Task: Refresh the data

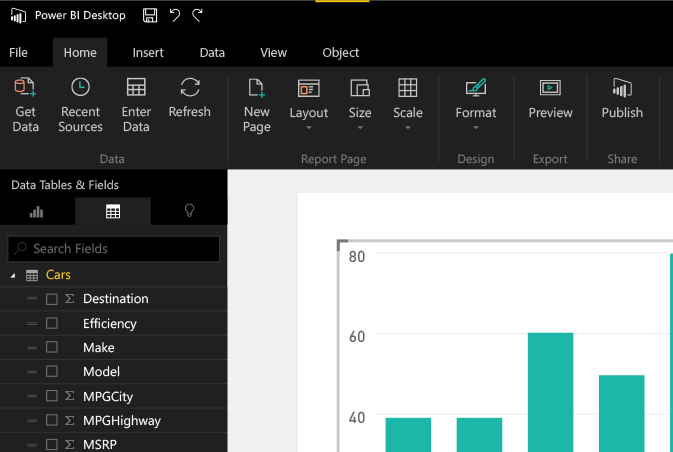Action: [190, 98]
